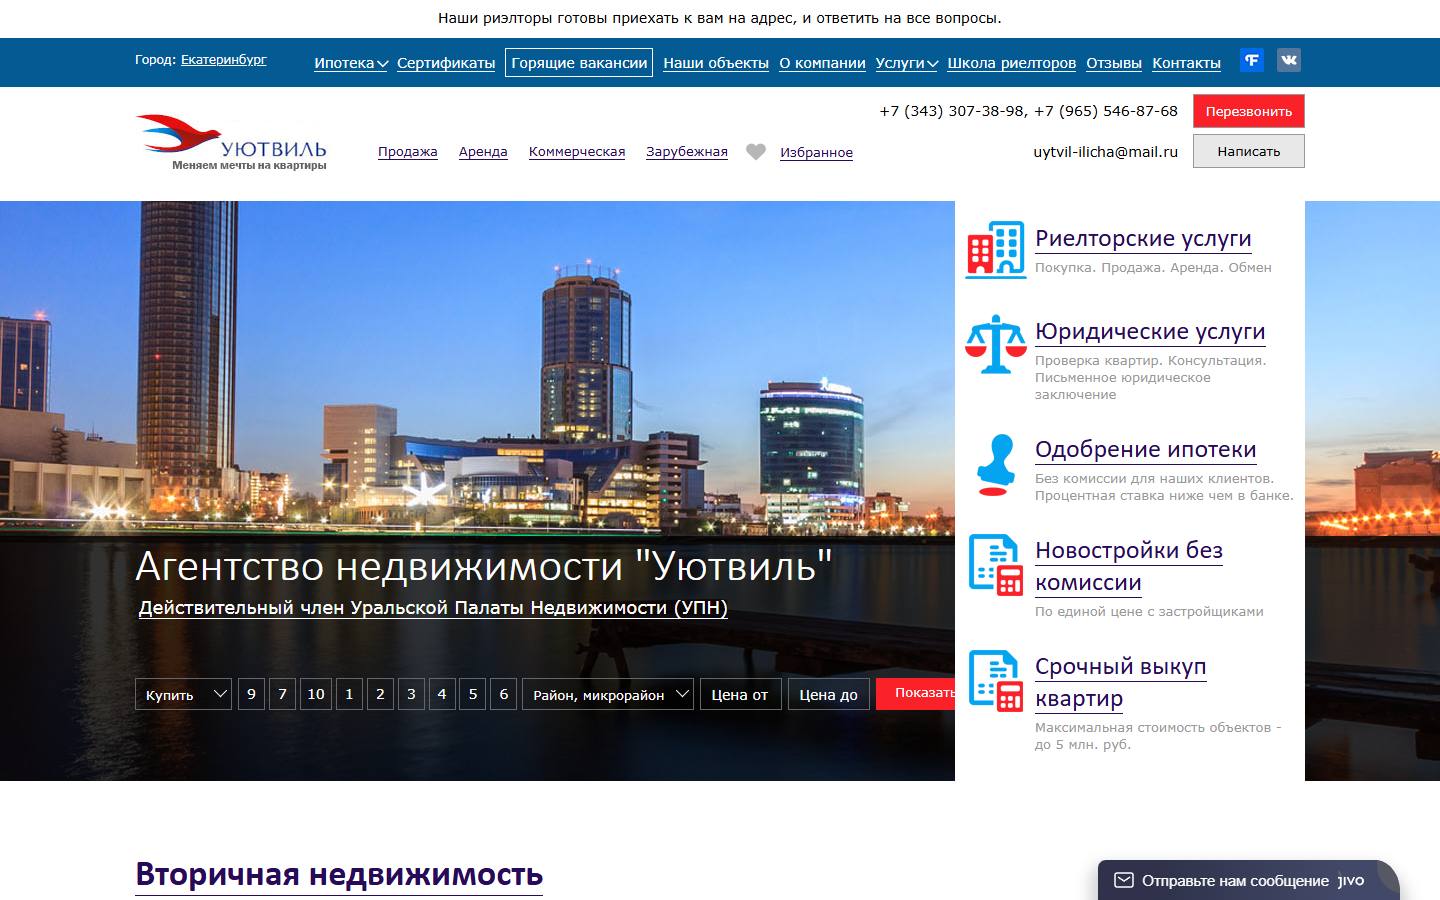Click the Новостройки без комиссии document icon
The width and height of the screenshot is (1440, 900).
(996, 565)
